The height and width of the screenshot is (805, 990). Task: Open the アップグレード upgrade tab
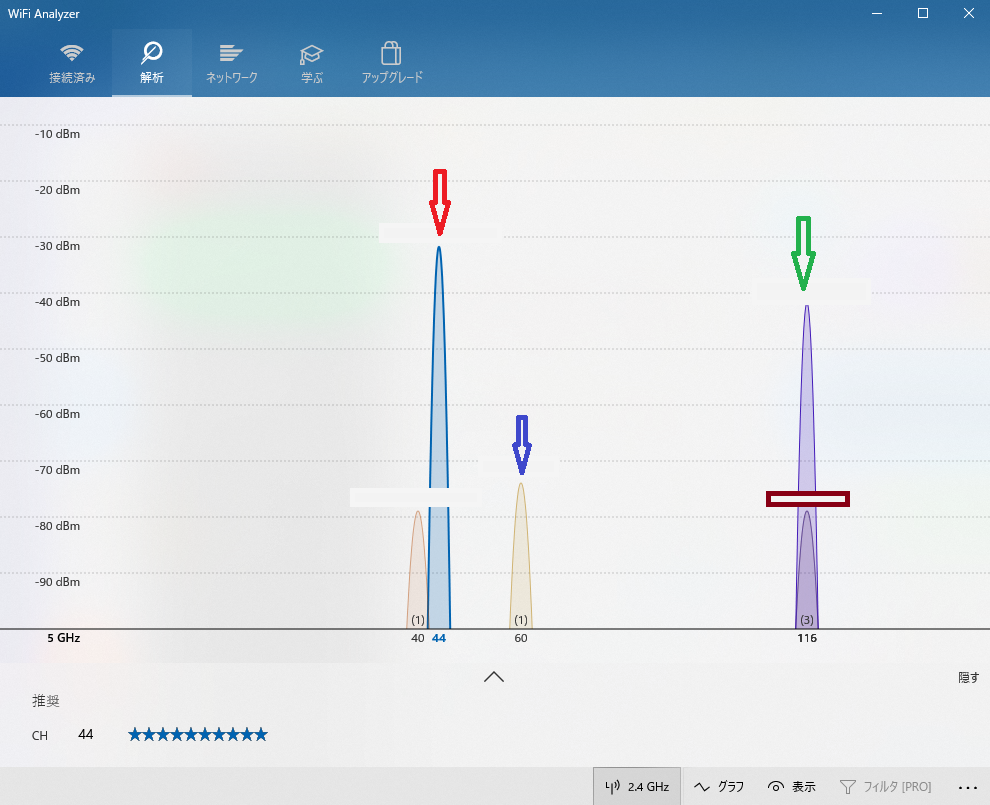click(391, 63)
